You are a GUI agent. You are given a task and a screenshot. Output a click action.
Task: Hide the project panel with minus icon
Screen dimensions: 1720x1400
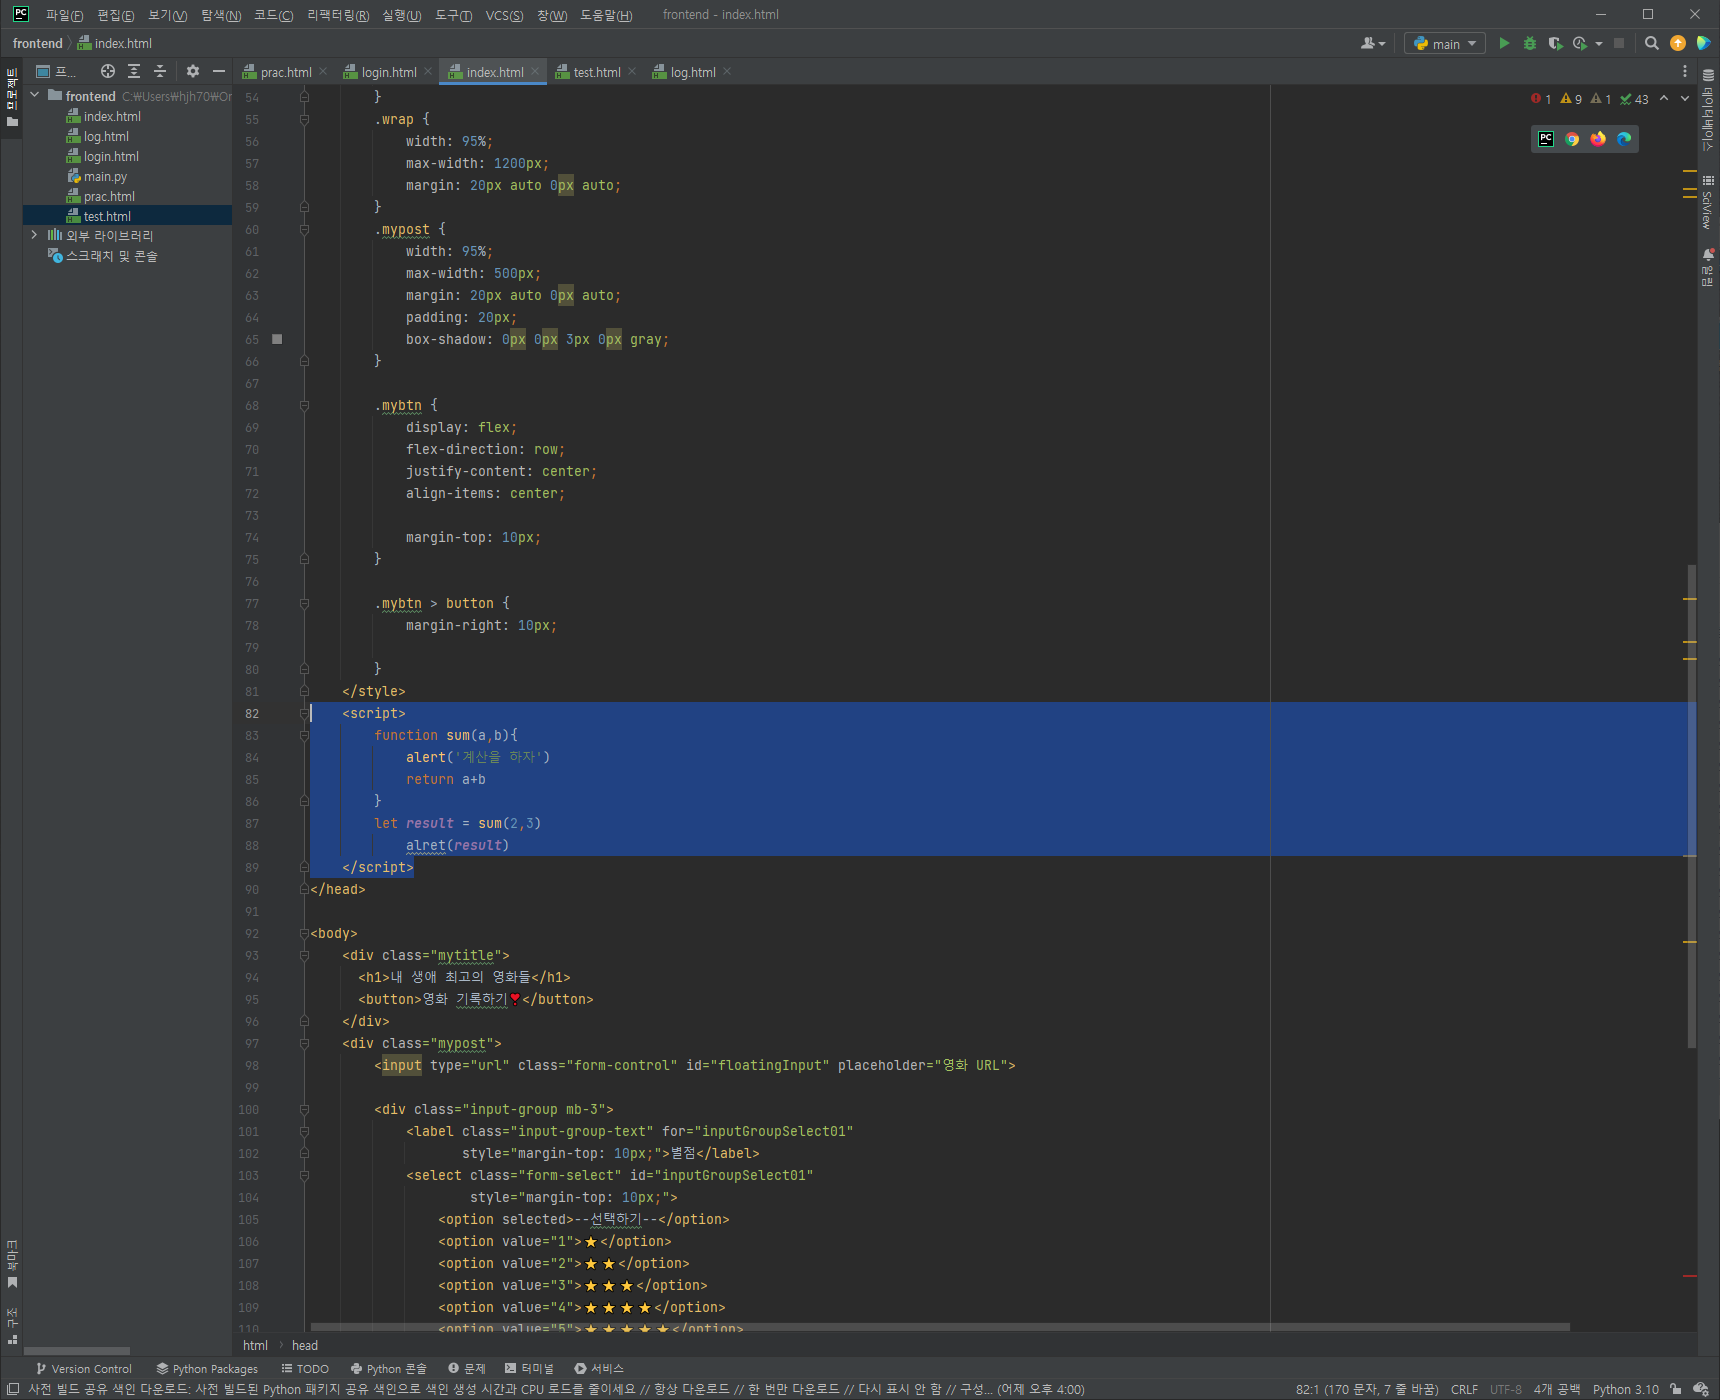[x=219, y=71]
